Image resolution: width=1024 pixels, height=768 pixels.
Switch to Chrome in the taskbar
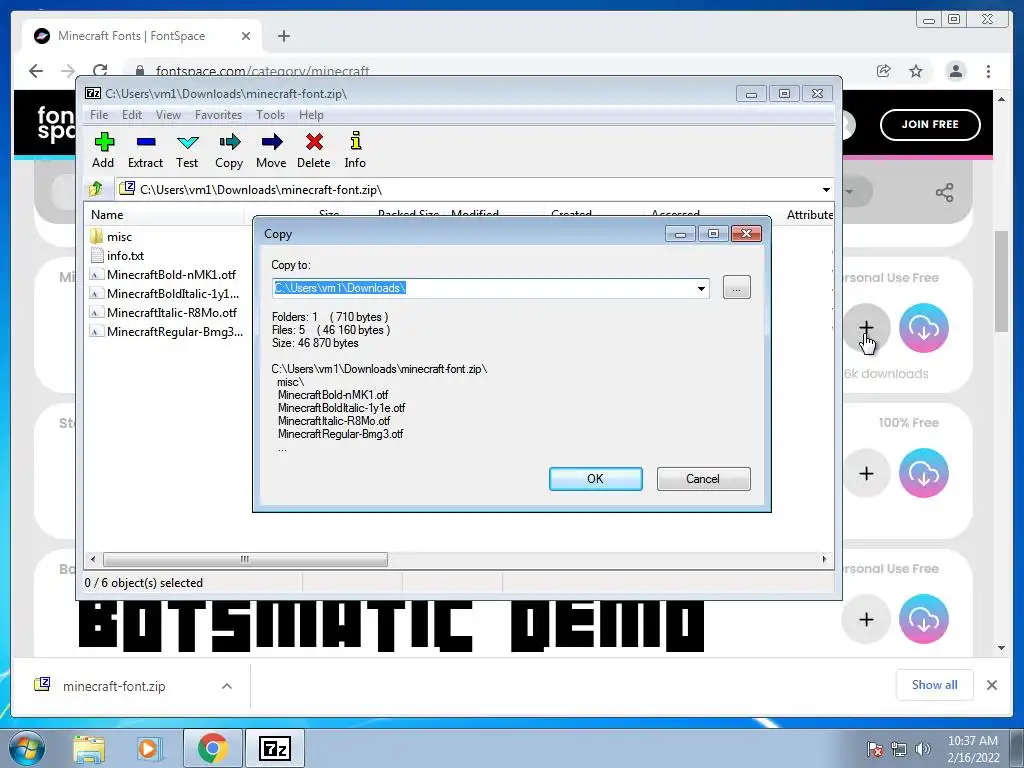coord(212,748)
